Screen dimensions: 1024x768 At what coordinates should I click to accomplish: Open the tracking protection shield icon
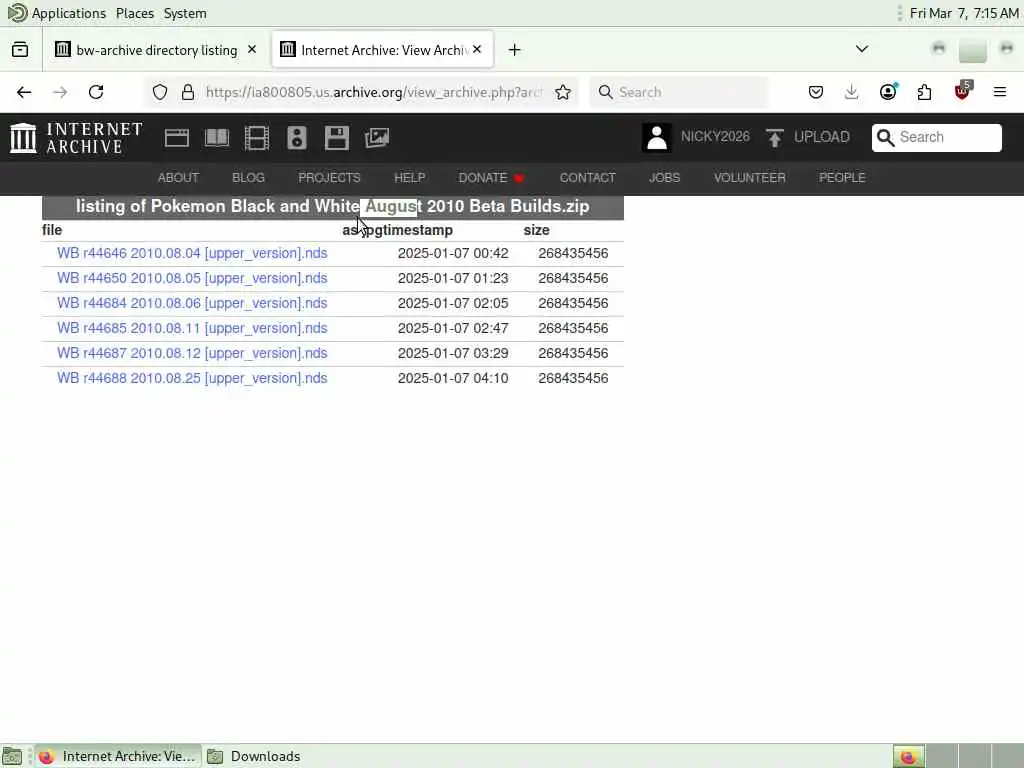pyautogui.click(x=160, y=92)
